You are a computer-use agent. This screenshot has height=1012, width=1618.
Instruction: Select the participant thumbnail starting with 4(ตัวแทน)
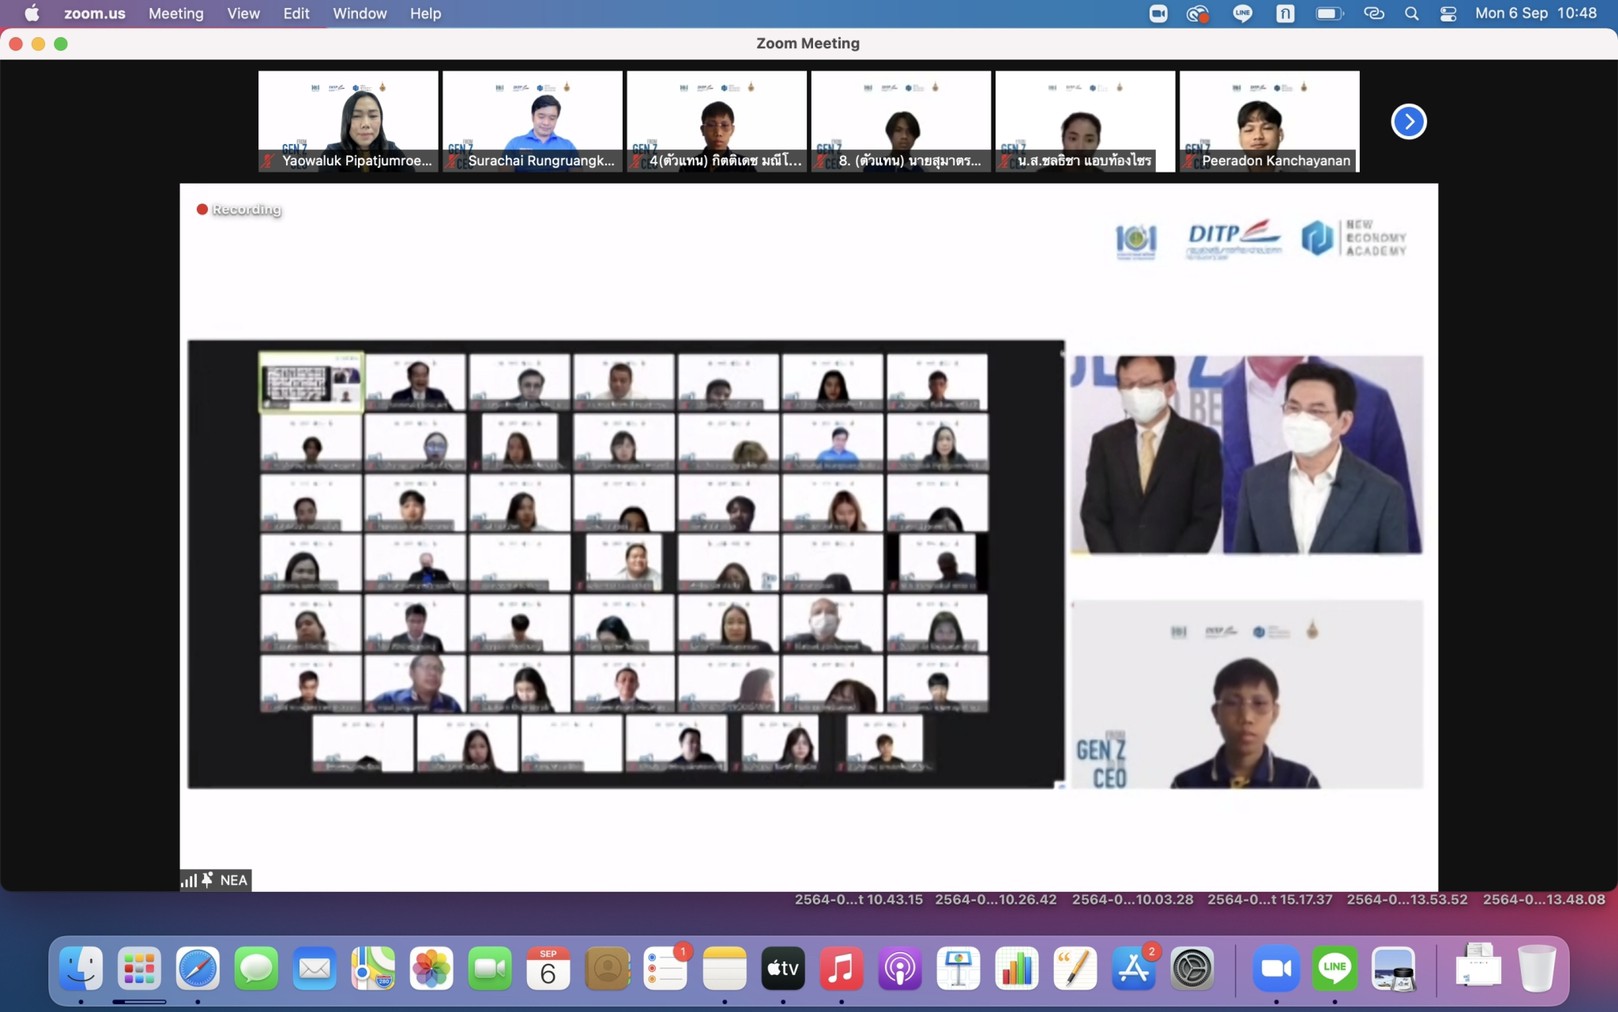(x=716, y=121)
